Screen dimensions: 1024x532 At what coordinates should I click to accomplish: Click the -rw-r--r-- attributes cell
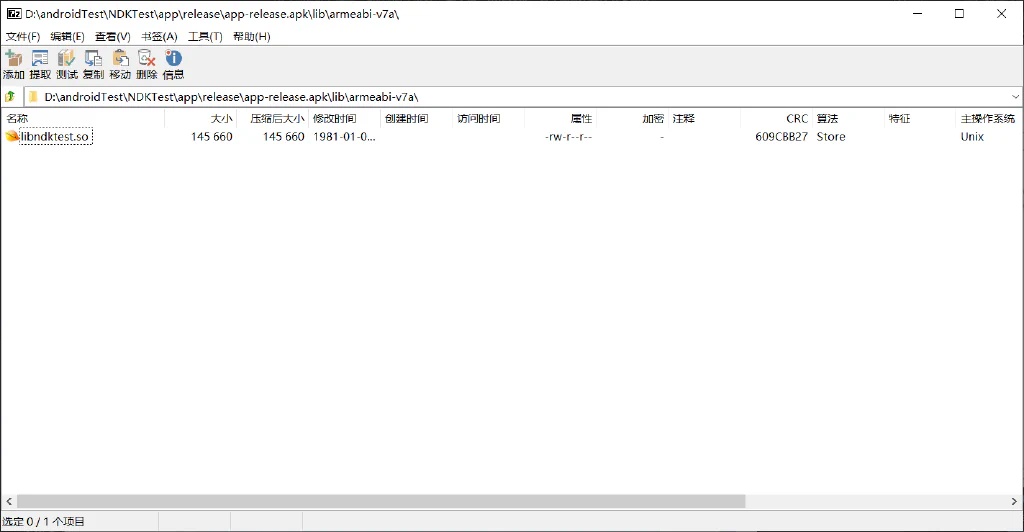coord(568,137)
